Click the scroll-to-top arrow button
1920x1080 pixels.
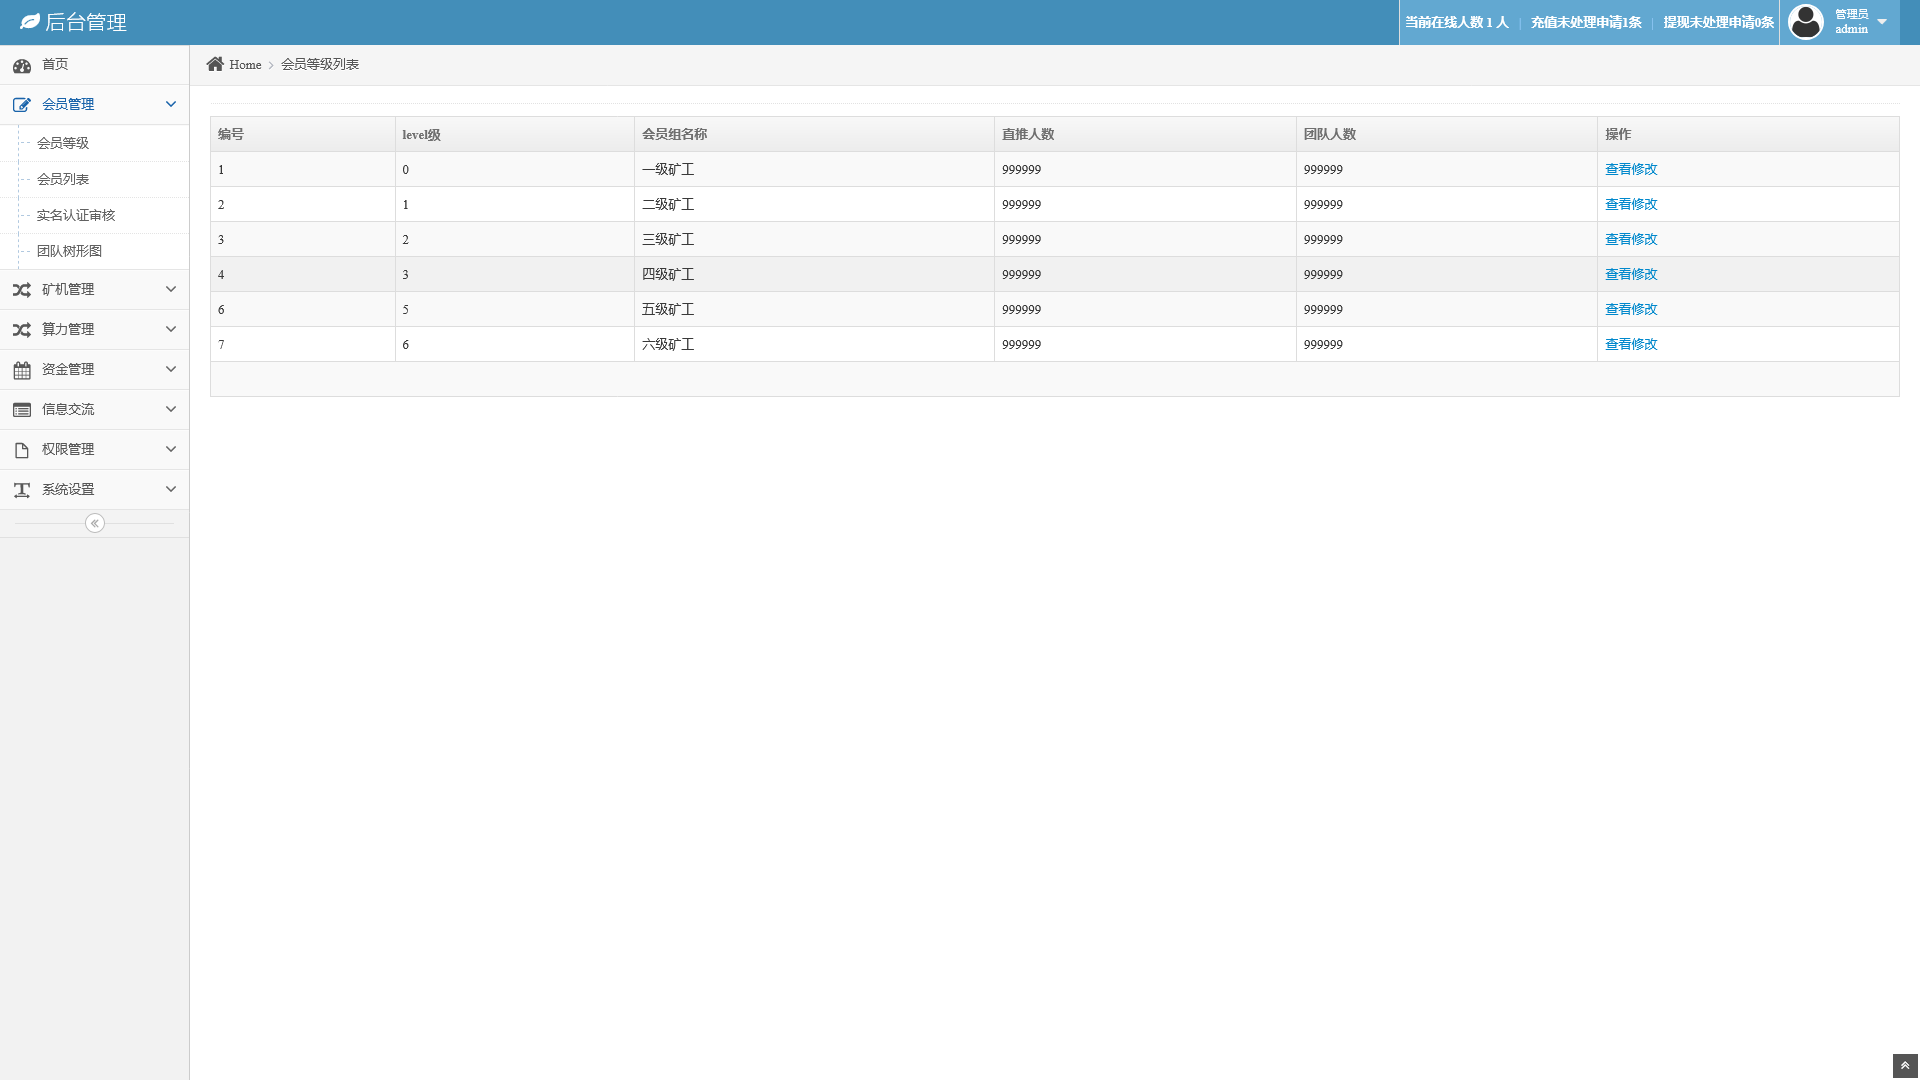click(x=1905, y=1066)
